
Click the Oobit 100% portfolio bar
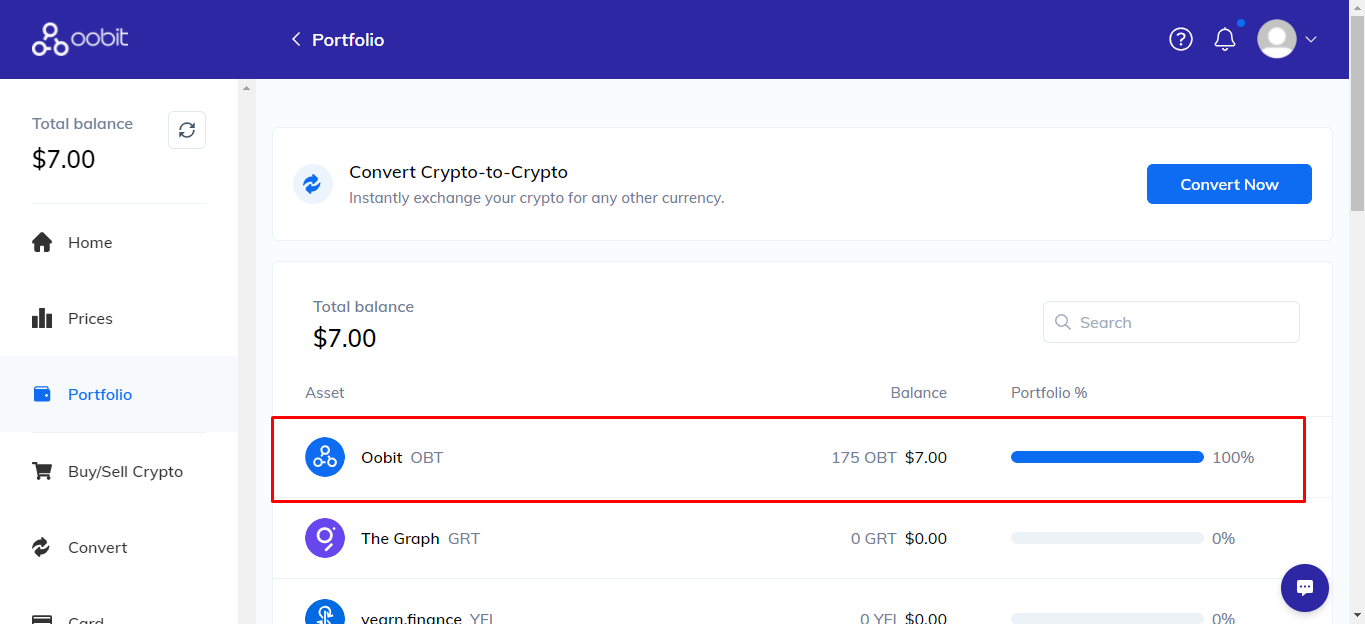1107,457
